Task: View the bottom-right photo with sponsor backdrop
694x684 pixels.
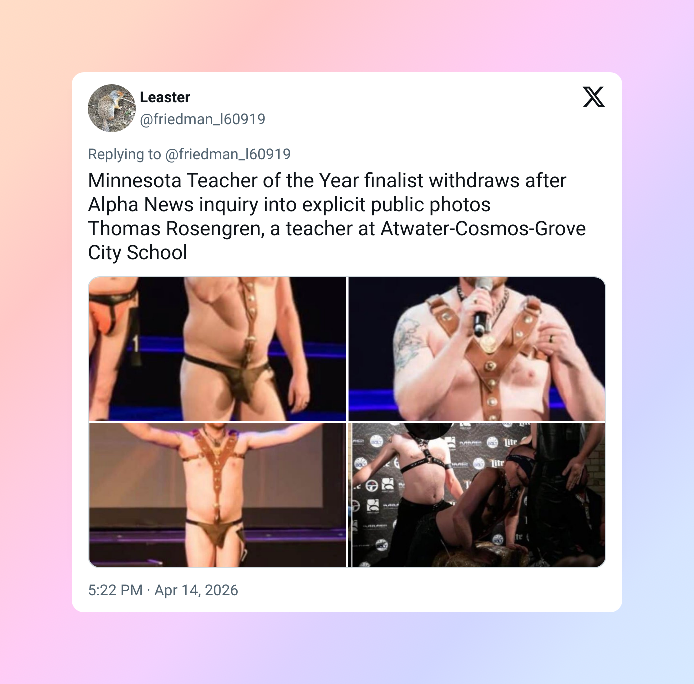Action: [x=477, y=495]
